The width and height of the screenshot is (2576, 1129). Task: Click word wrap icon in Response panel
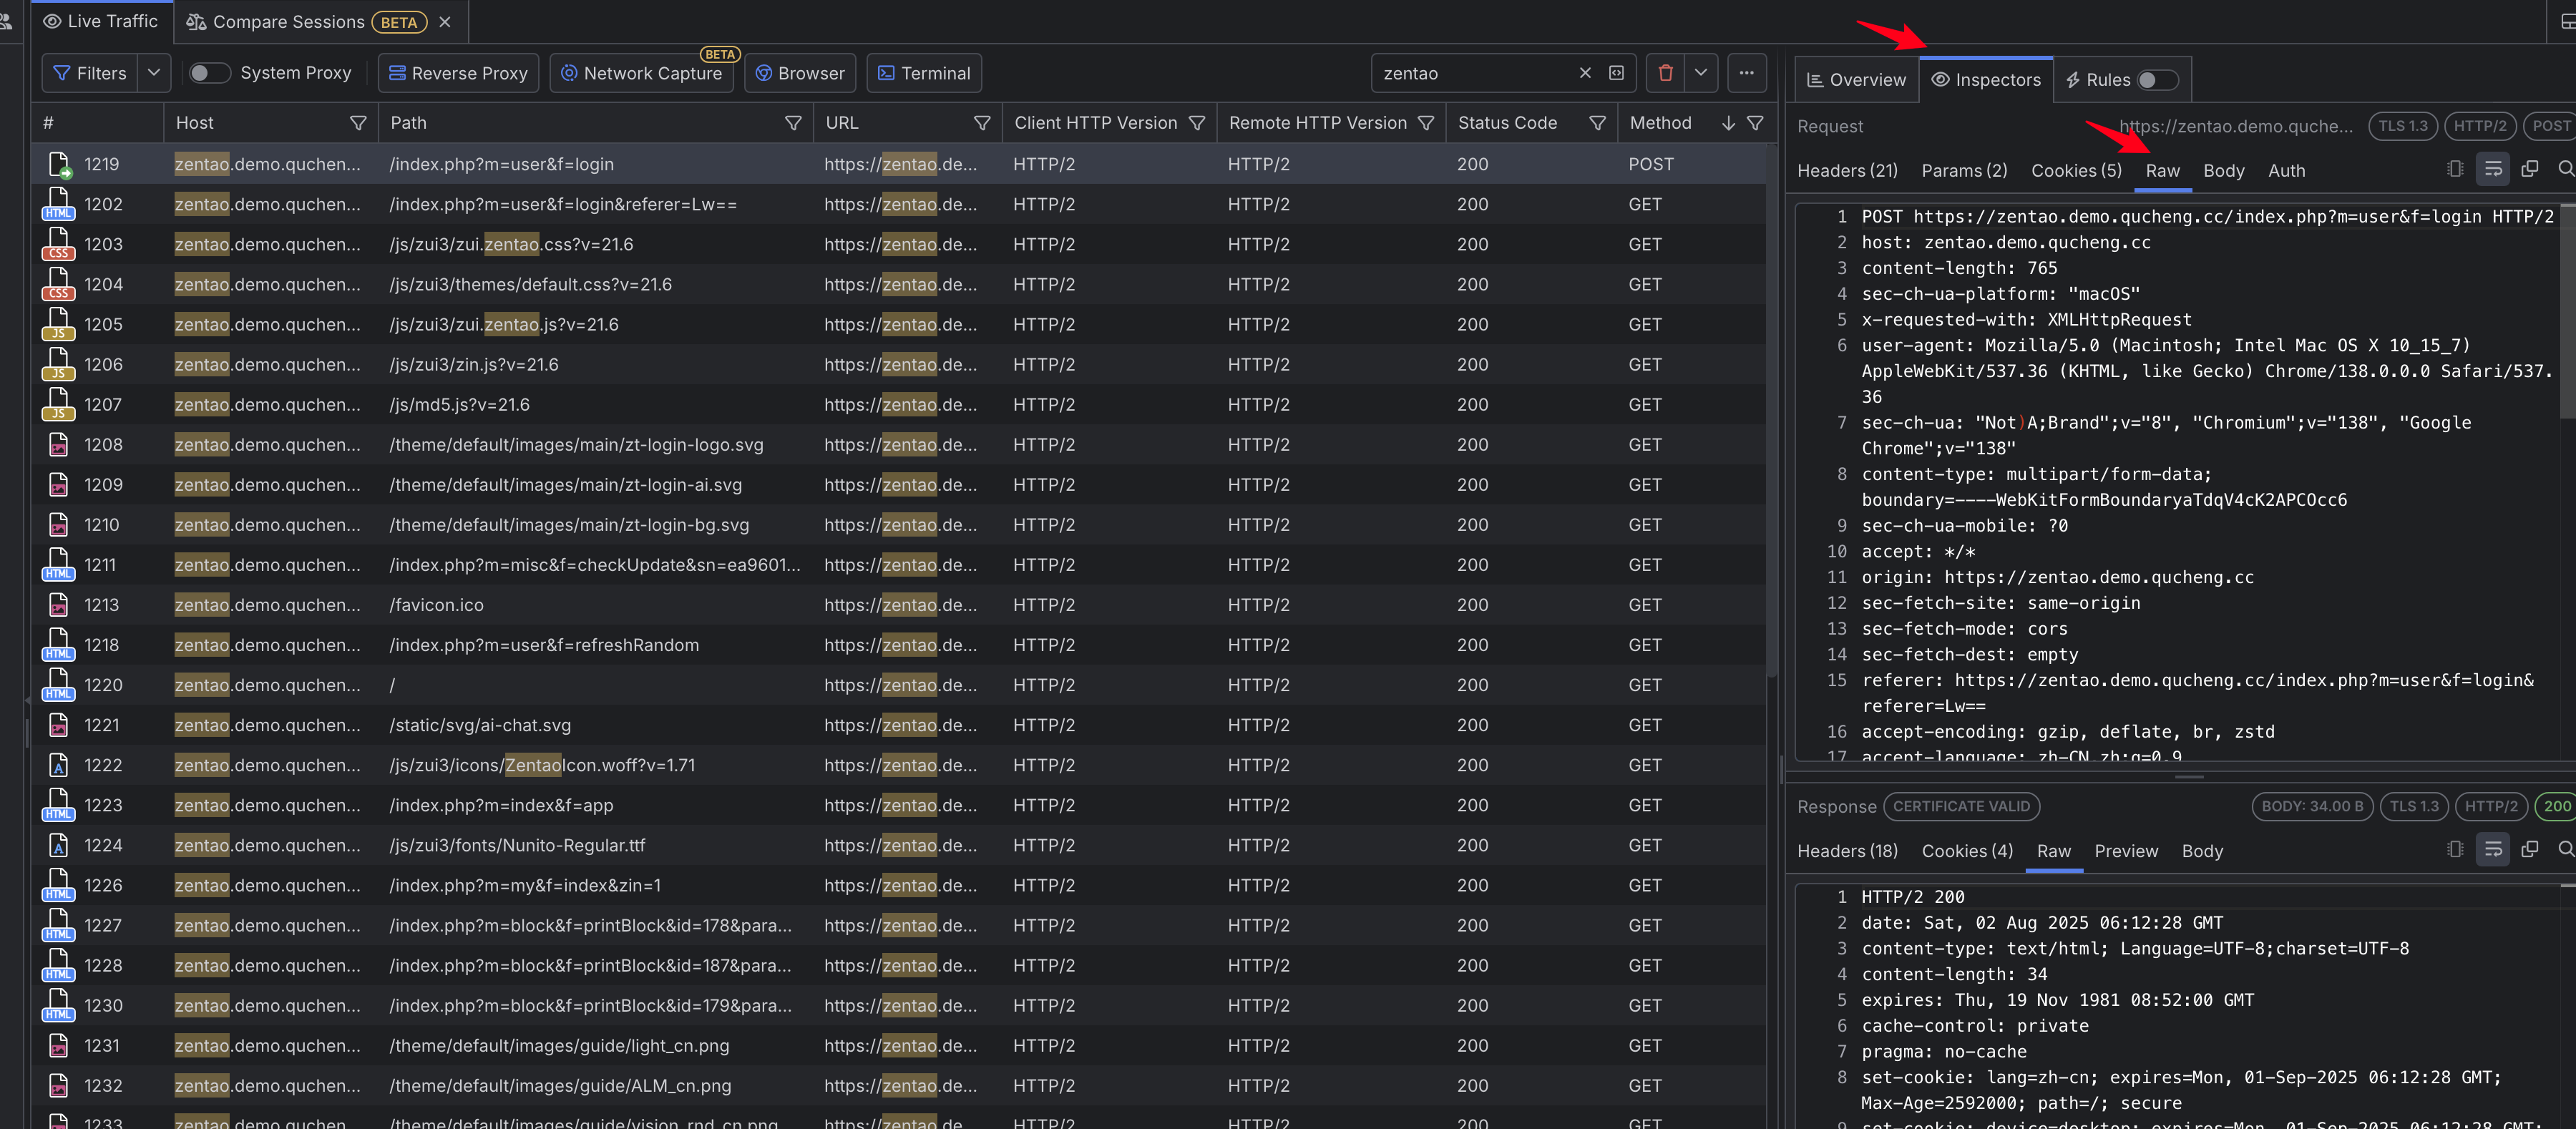pos(2493,850)
